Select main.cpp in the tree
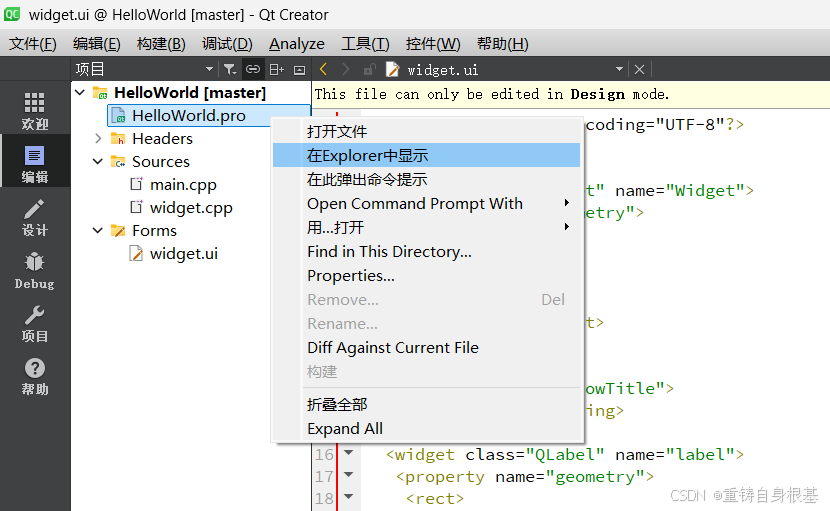The image size is (830, 511). coord(183,184)
